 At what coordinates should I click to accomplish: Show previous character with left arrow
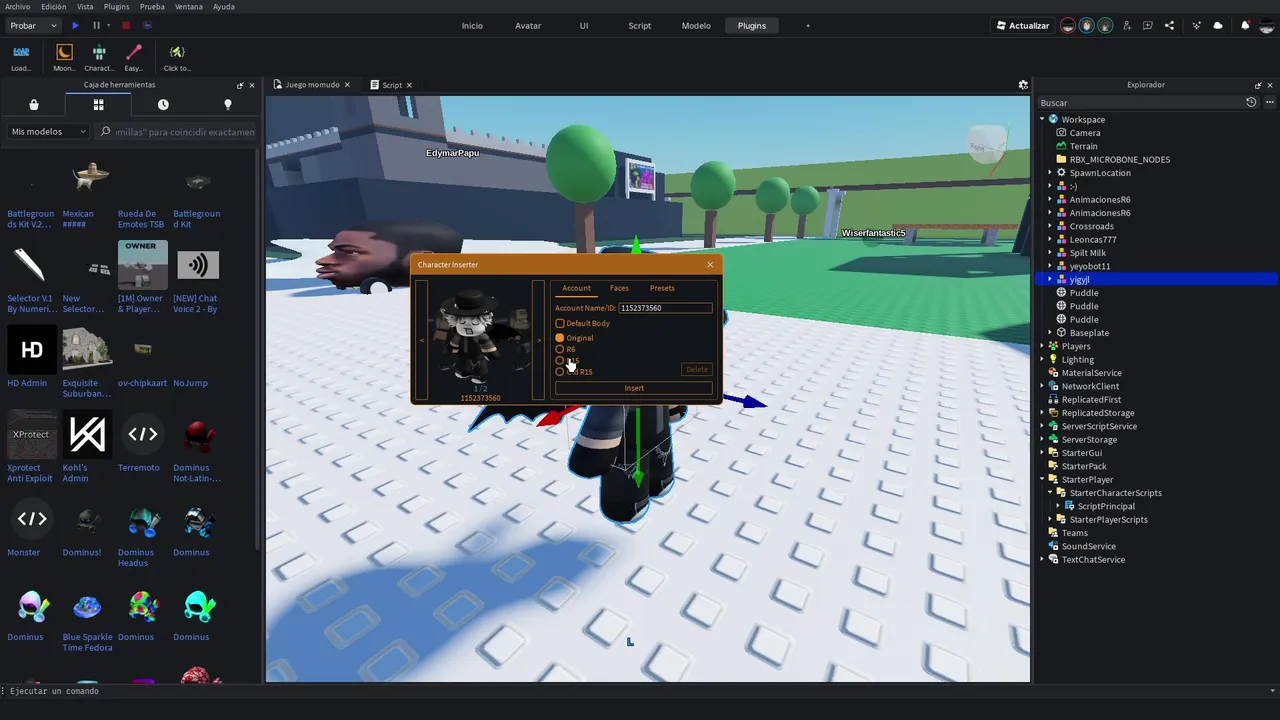pos(422,340)
